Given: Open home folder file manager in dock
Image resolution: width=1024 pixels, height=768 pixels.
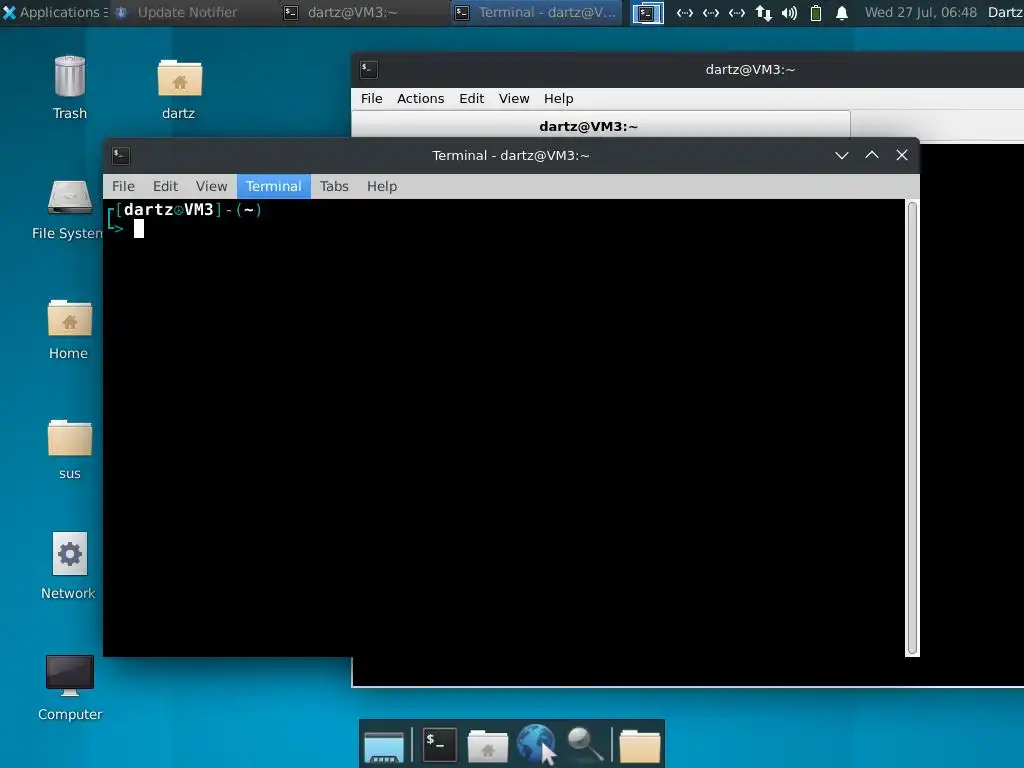Looking at the screenshot, I should [488, 745].
